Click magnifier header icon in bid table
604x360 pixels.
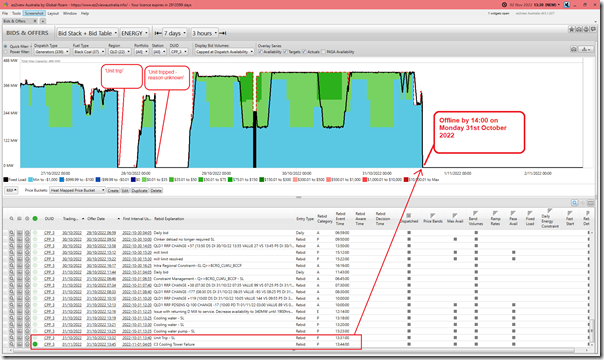tap(12, 219)
